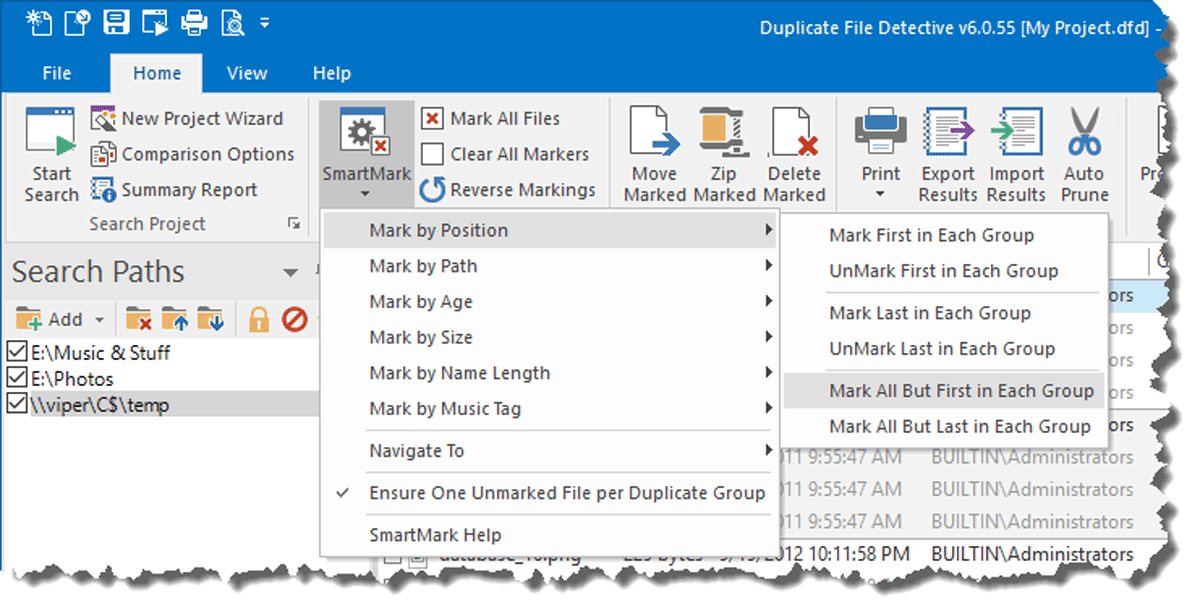Click Import Results
Screen dimensions: 1200x611
tap(1016, 155)
